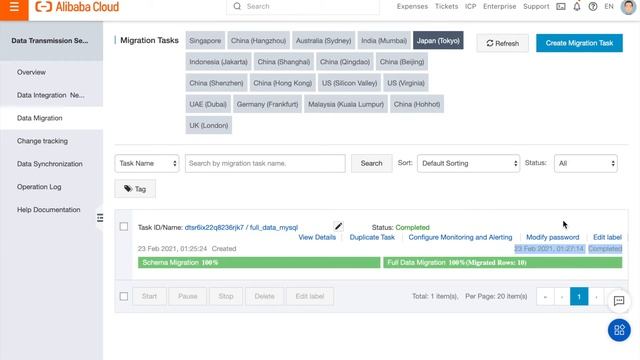Go to page 1 in pagination
This screenshot has height=360, width=640.
coord(579,296)
